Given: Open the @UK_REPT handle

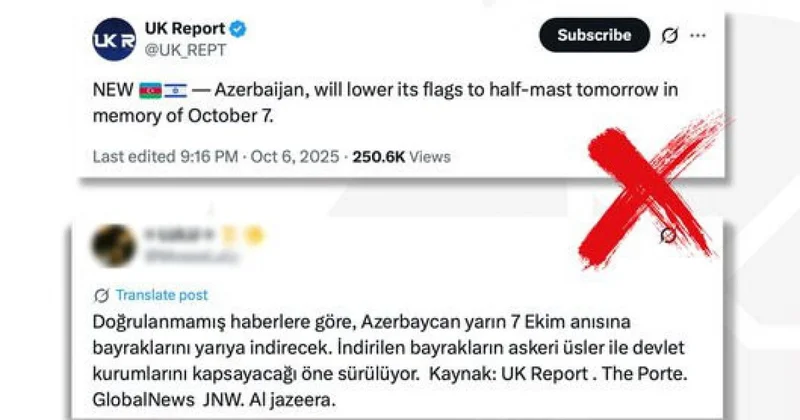Looking at the screenshot, I should [186, 50].
